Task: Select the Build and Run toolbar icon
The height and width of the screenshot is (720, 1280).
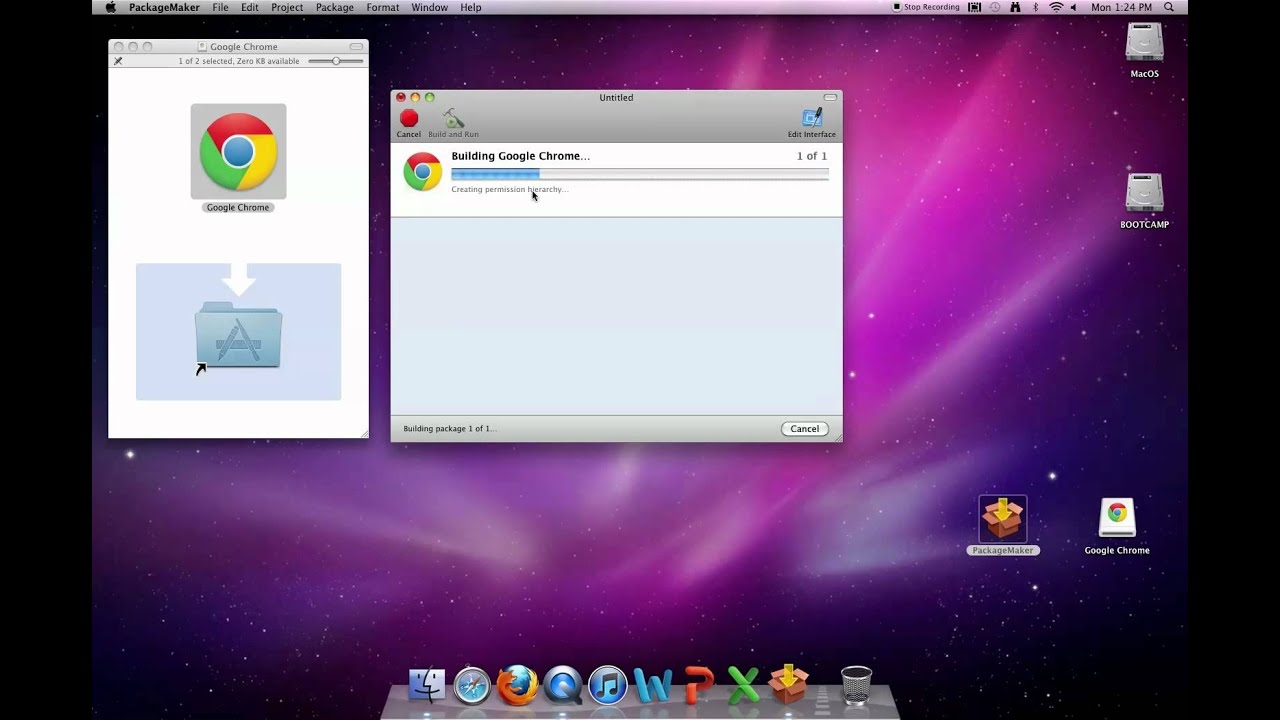Action: pyautogui.click(x=454, y=120)
